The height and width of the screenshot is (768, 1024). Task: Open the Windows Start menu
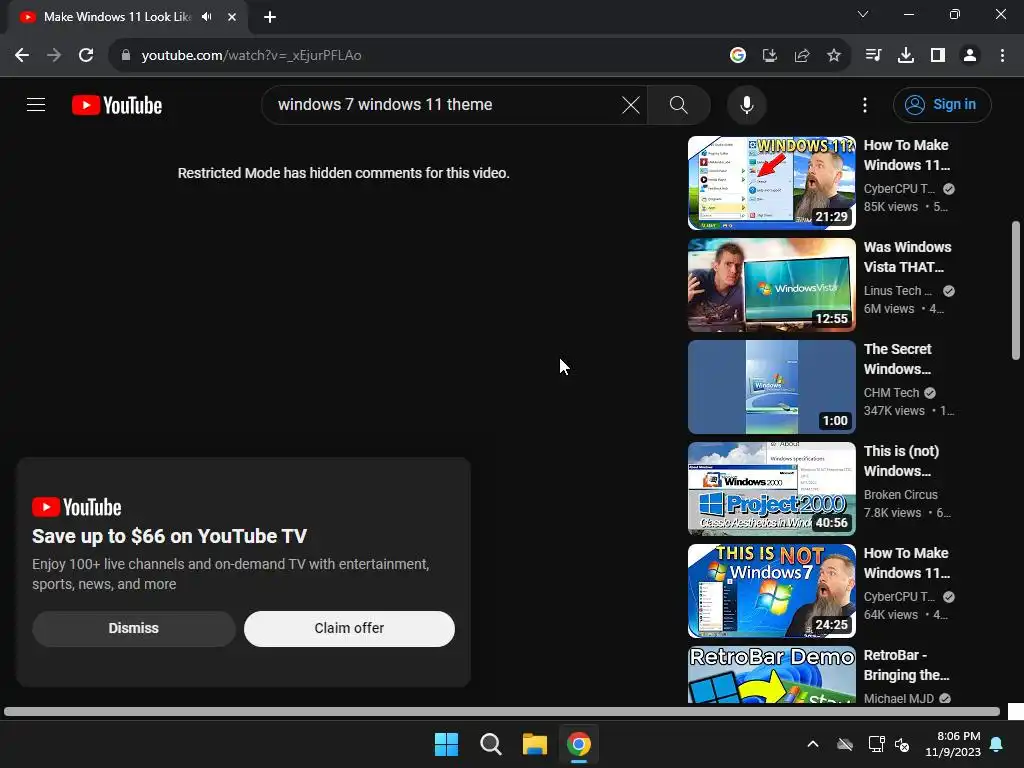(x=447, y=744)
